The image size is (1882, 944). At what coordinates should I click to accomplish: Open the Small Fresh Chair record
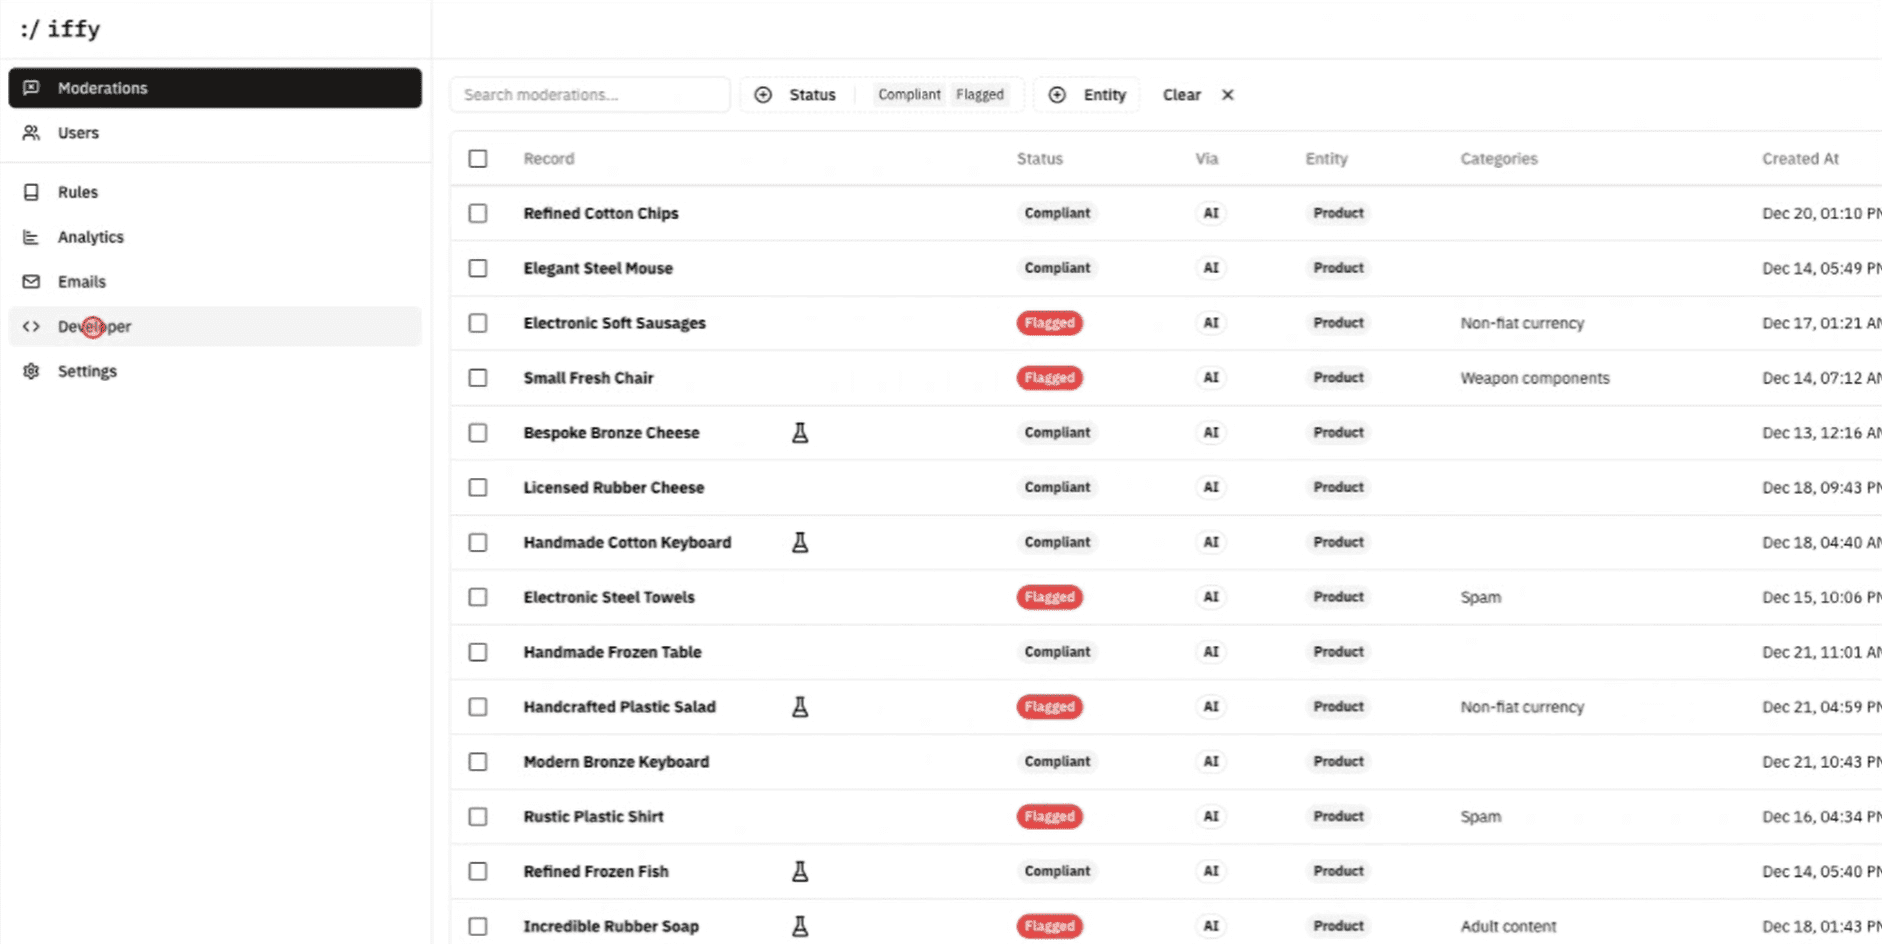588,378
